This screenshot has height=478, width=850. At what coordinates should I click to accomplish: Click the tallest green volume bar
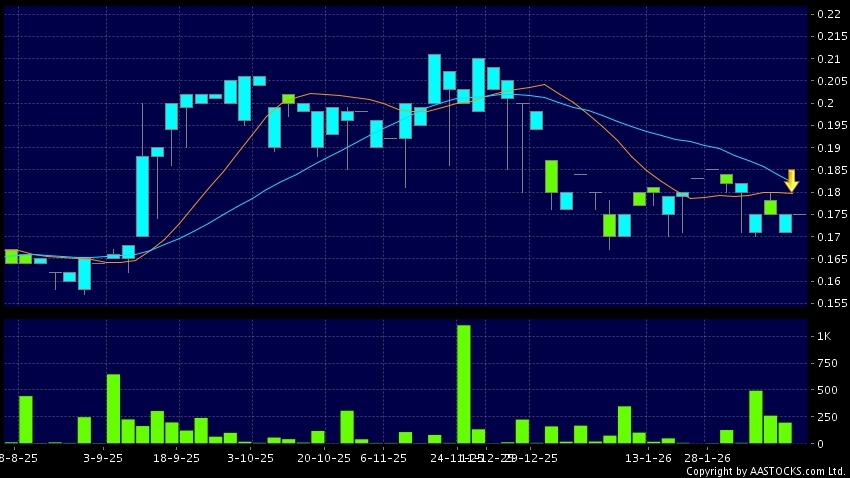tap(463, 384)
